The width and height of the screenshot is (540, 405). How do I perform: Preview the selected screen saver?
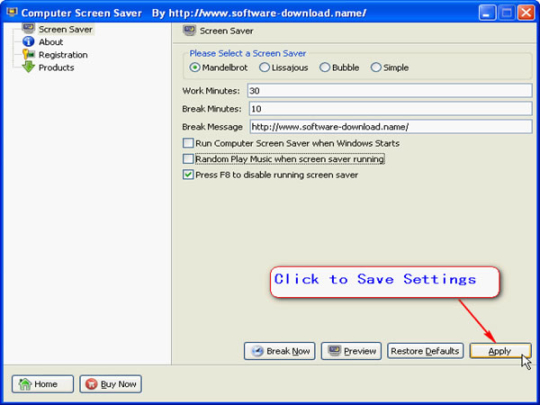coord(351,351)
